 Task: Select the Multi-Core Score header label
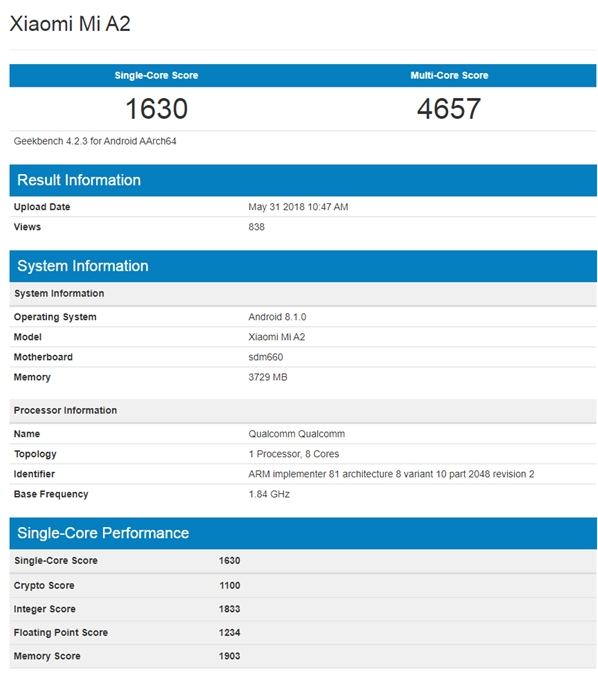[x=449, y=75]
